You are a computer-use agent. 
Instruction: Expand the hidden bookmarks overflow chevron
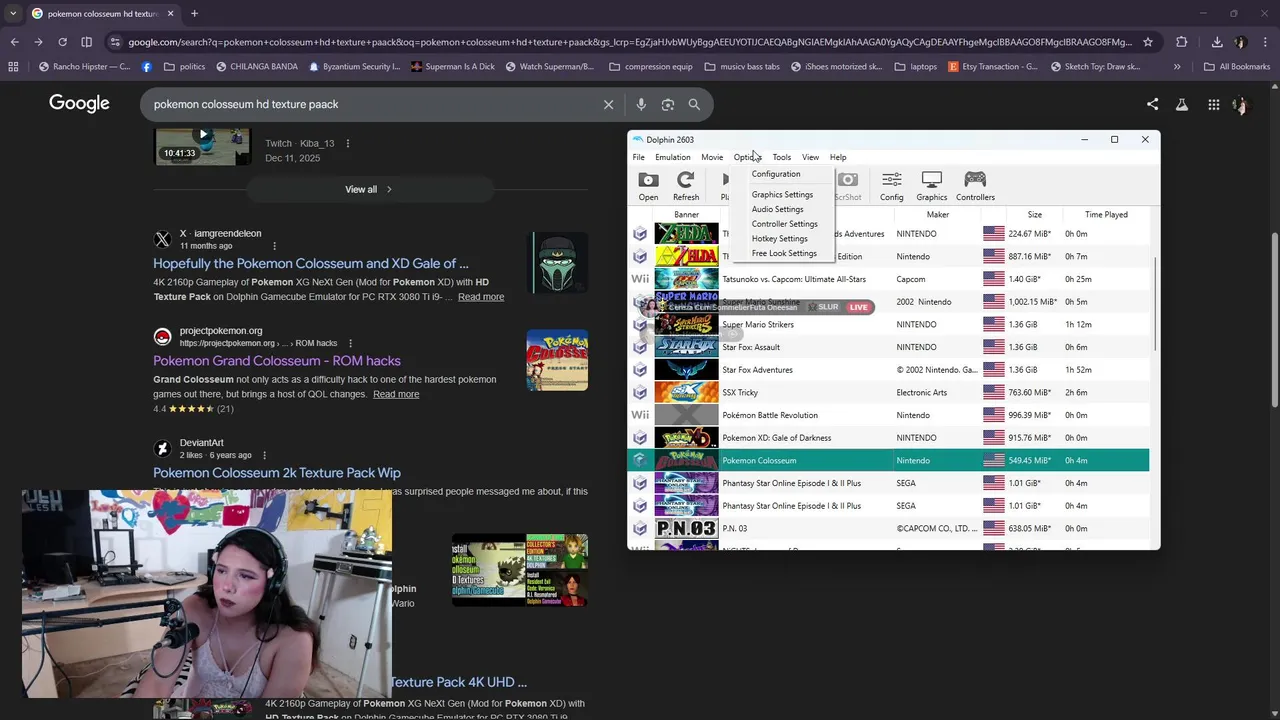[x=1177, y=67]
